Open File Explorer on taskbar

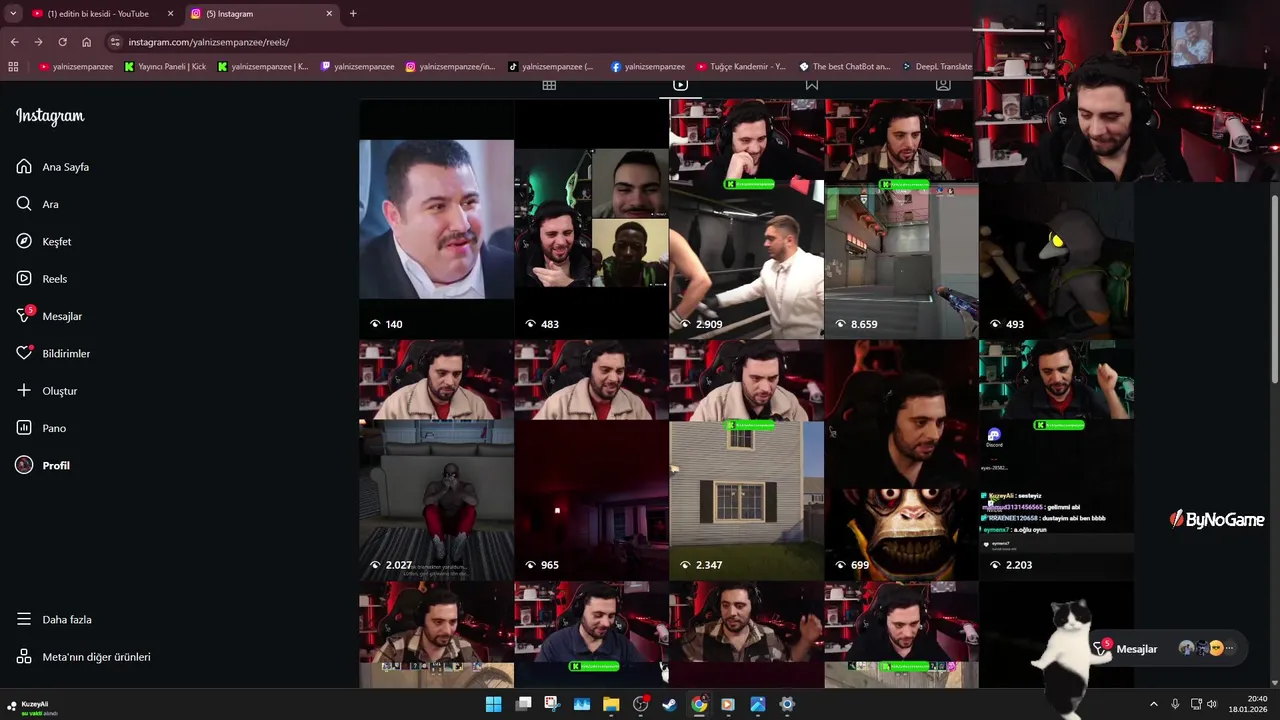tap(611, 704)
